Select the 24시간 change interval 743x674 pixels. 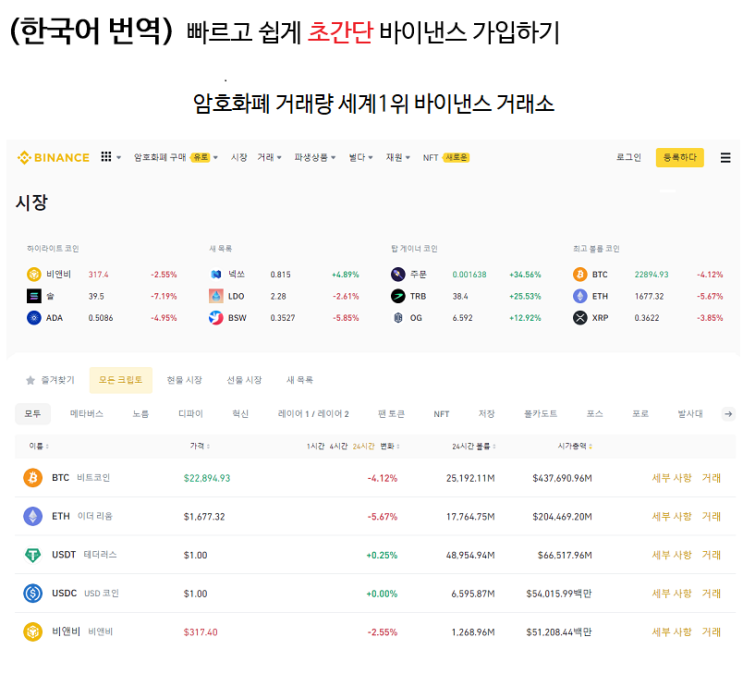pos(363,446)
